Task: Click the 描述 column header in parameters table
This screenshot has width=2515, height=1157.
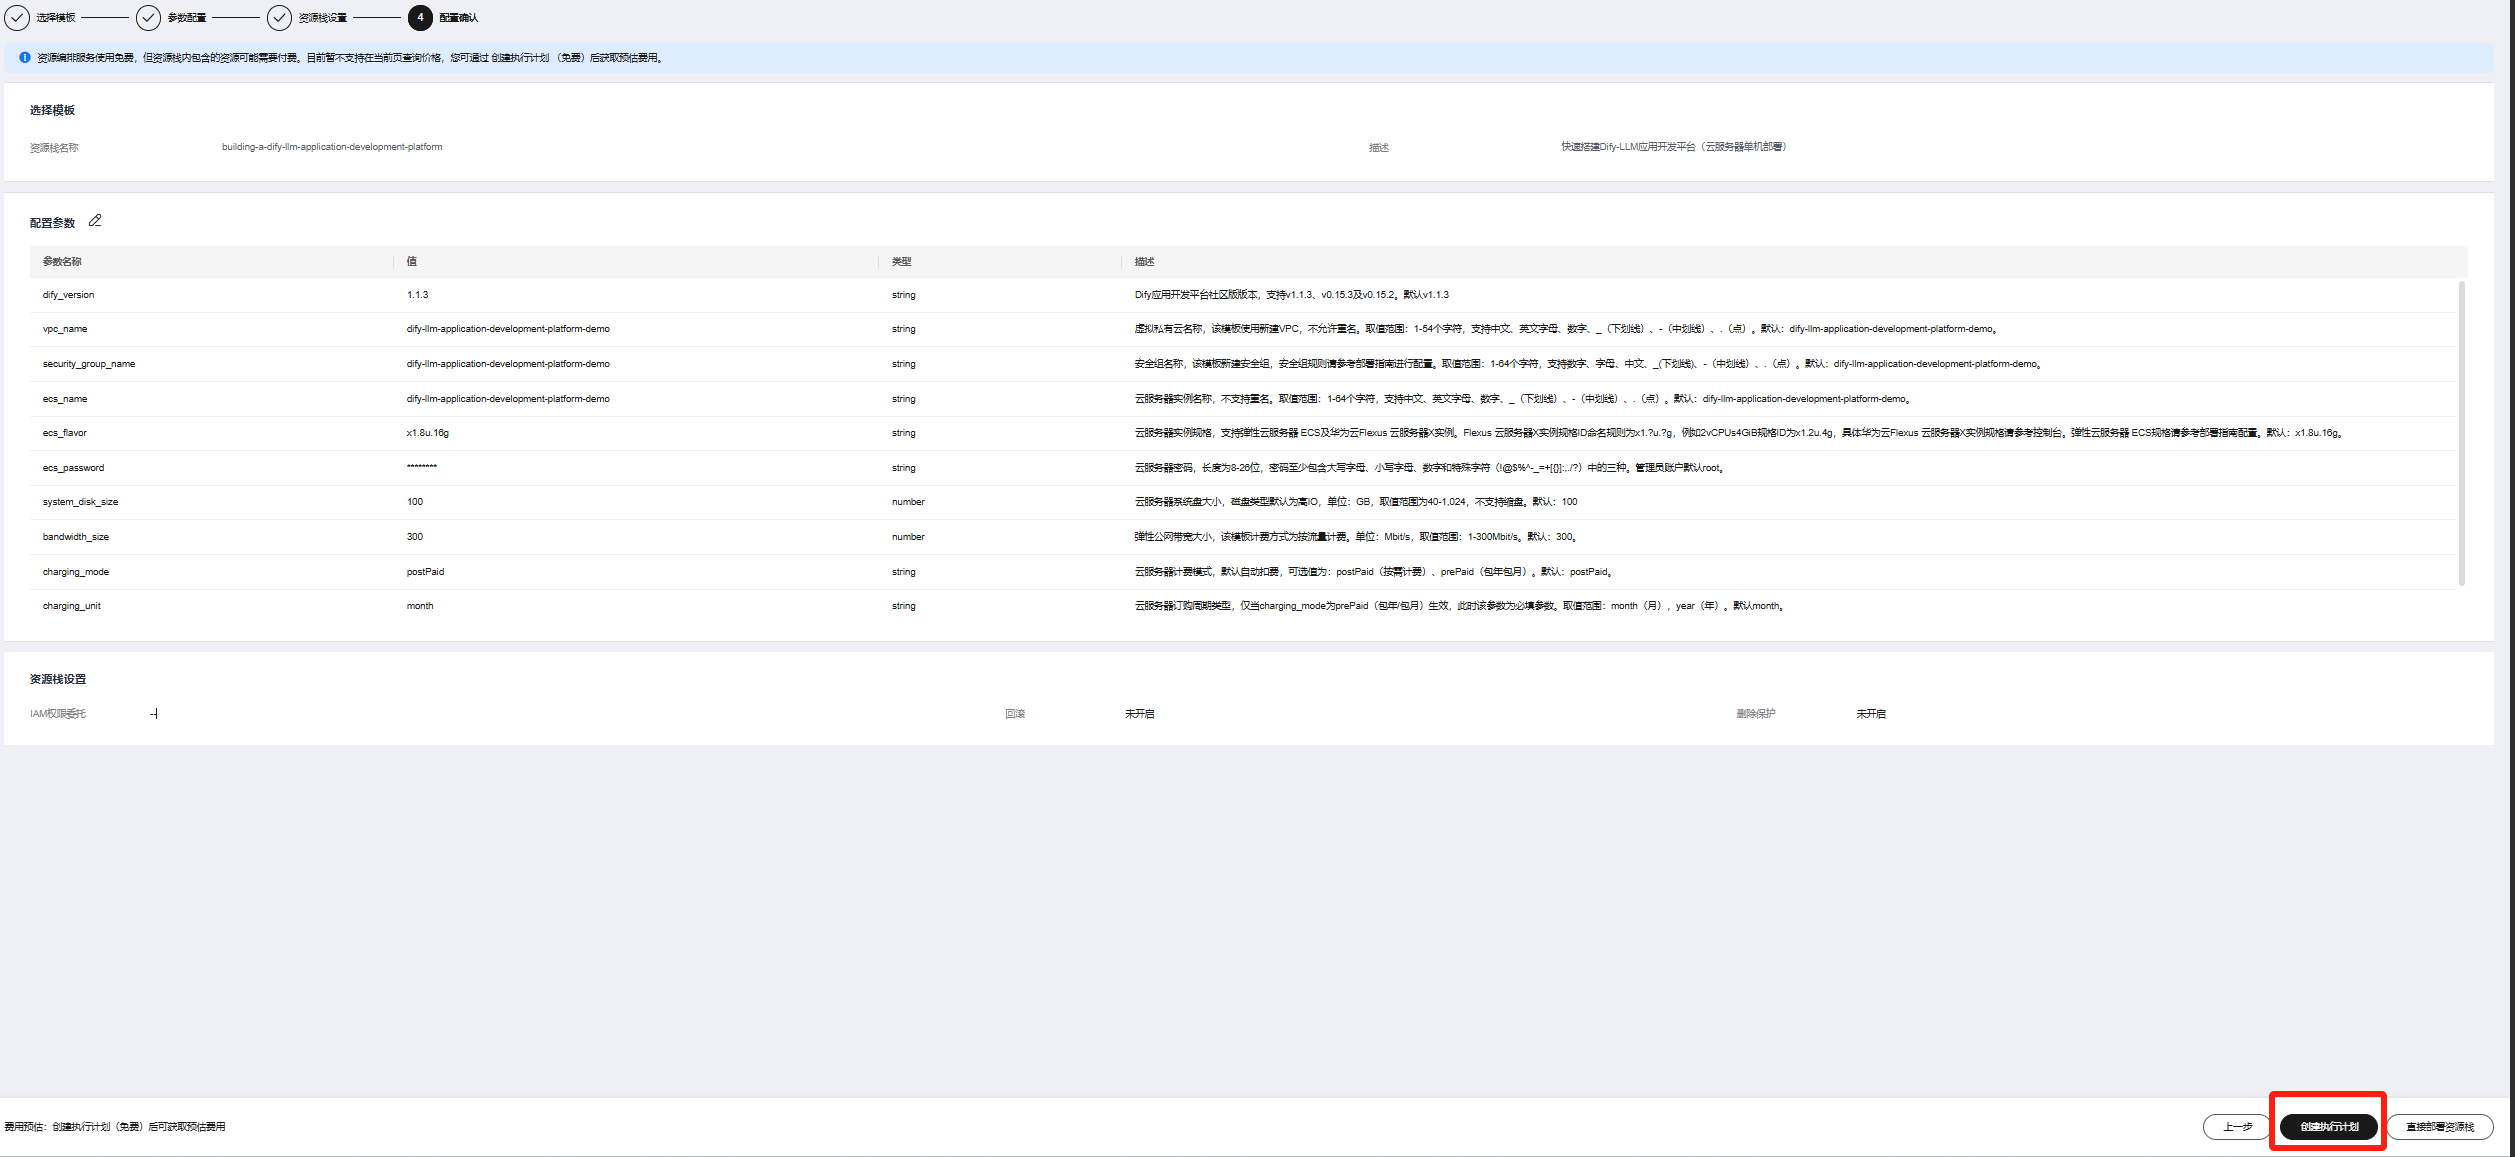Action: (1144, 262)
